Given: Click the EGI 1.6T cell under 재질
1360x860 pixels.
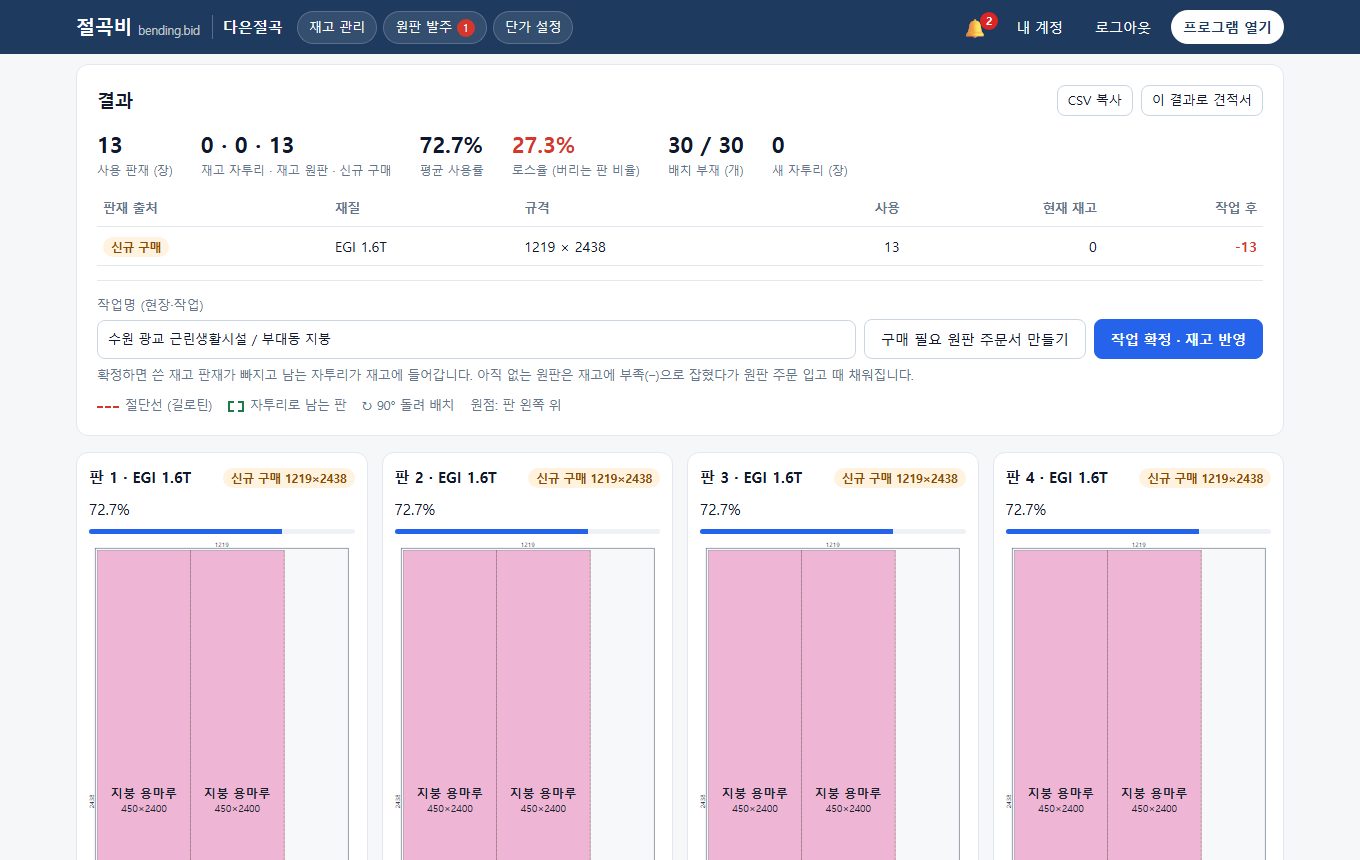Looking at the screenshot, I should pyautogui.click(x=361, y=247).
